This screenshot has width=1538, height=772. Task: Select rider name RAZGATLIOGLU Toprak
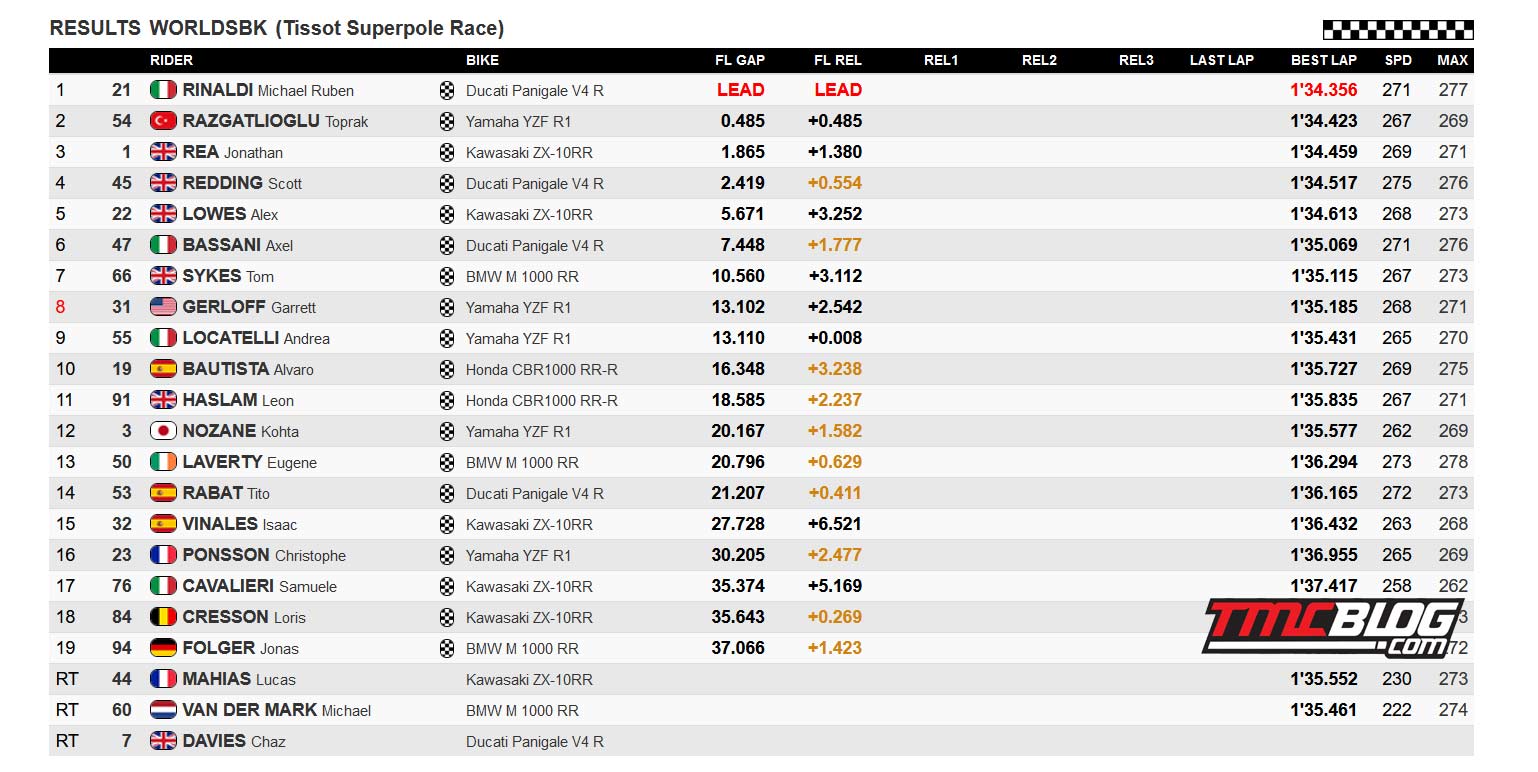pyautogui.click(x=275, y=121)
